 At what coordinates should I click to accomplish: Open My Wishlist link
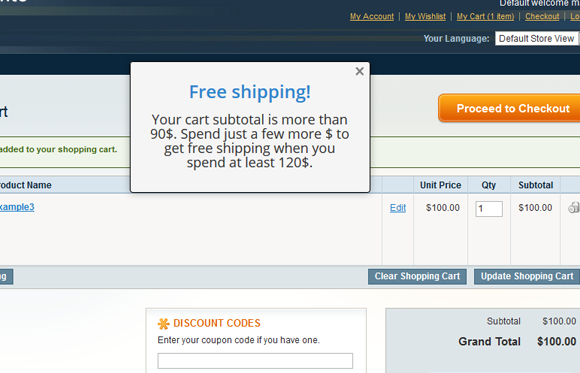[425, 17]
